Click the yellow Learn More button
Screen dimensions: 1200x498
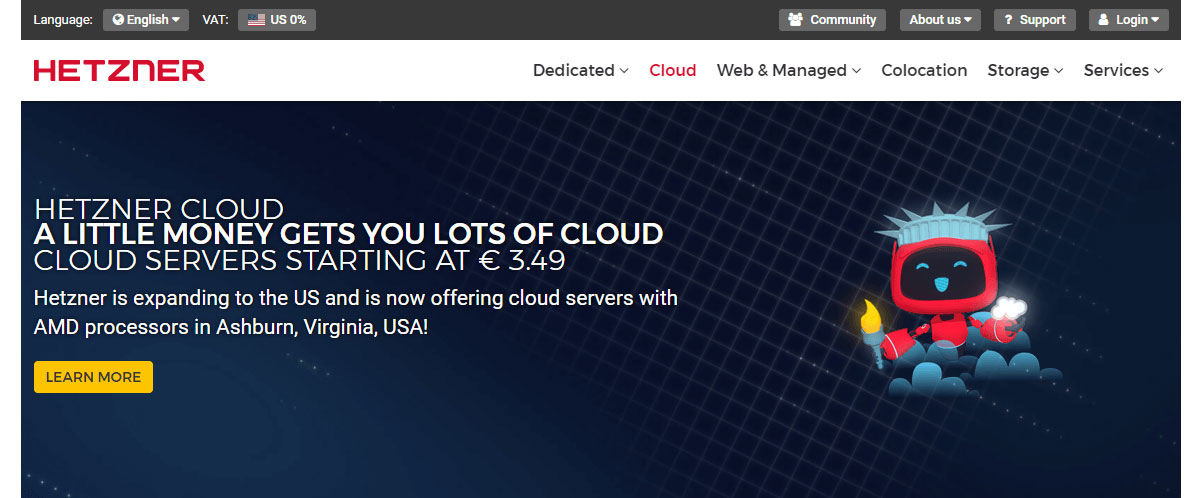click(93, 377)
